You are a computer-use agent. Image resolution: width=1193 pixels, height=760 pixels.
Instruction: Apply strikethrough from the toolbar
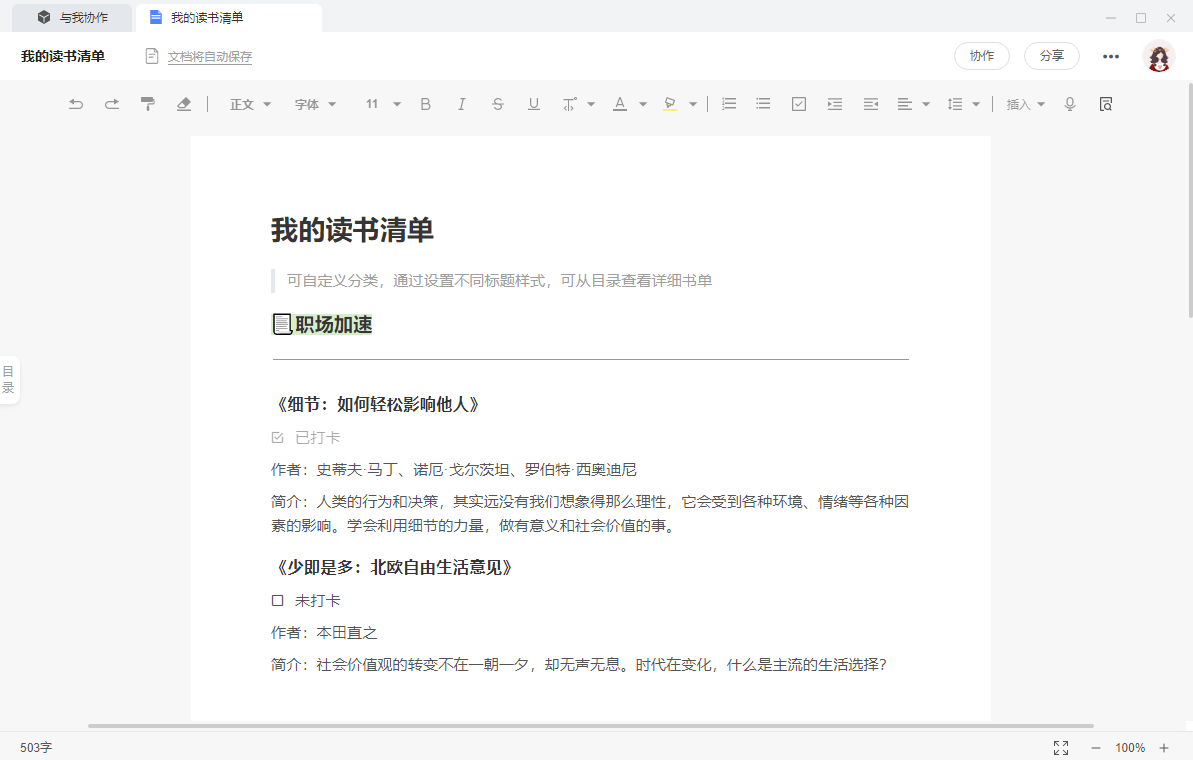coord(497,104)
